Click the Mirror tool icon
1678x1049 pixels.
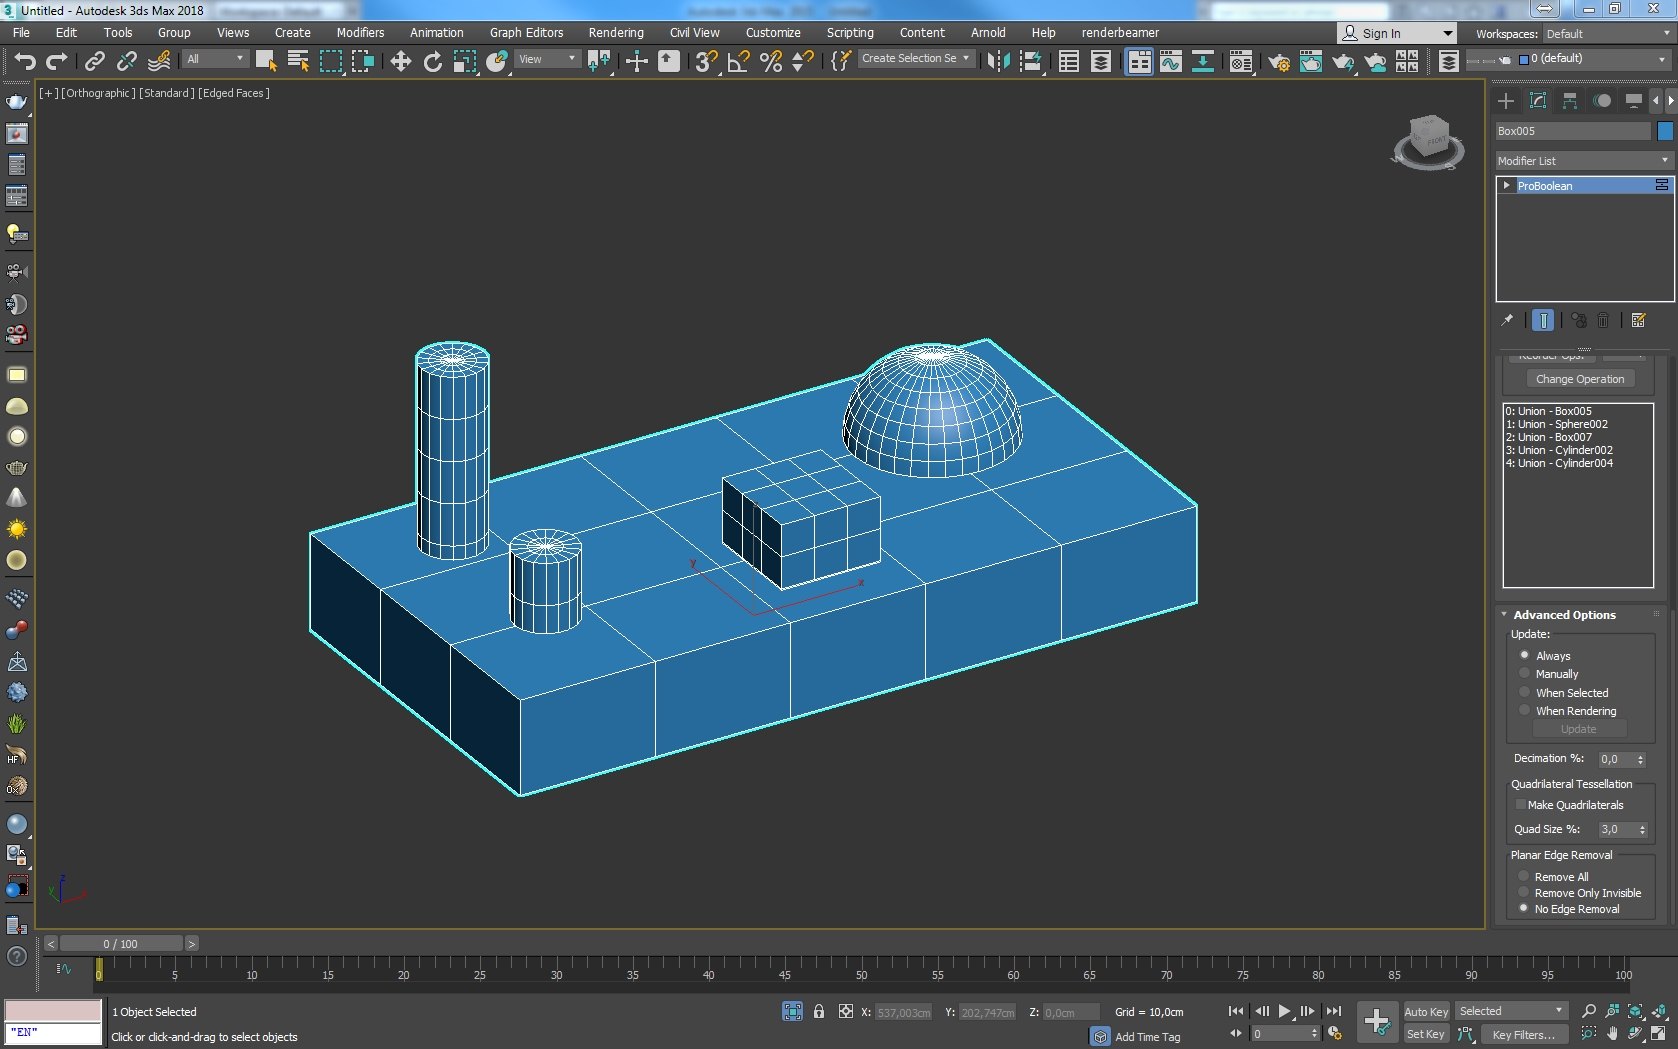(997, 61)
